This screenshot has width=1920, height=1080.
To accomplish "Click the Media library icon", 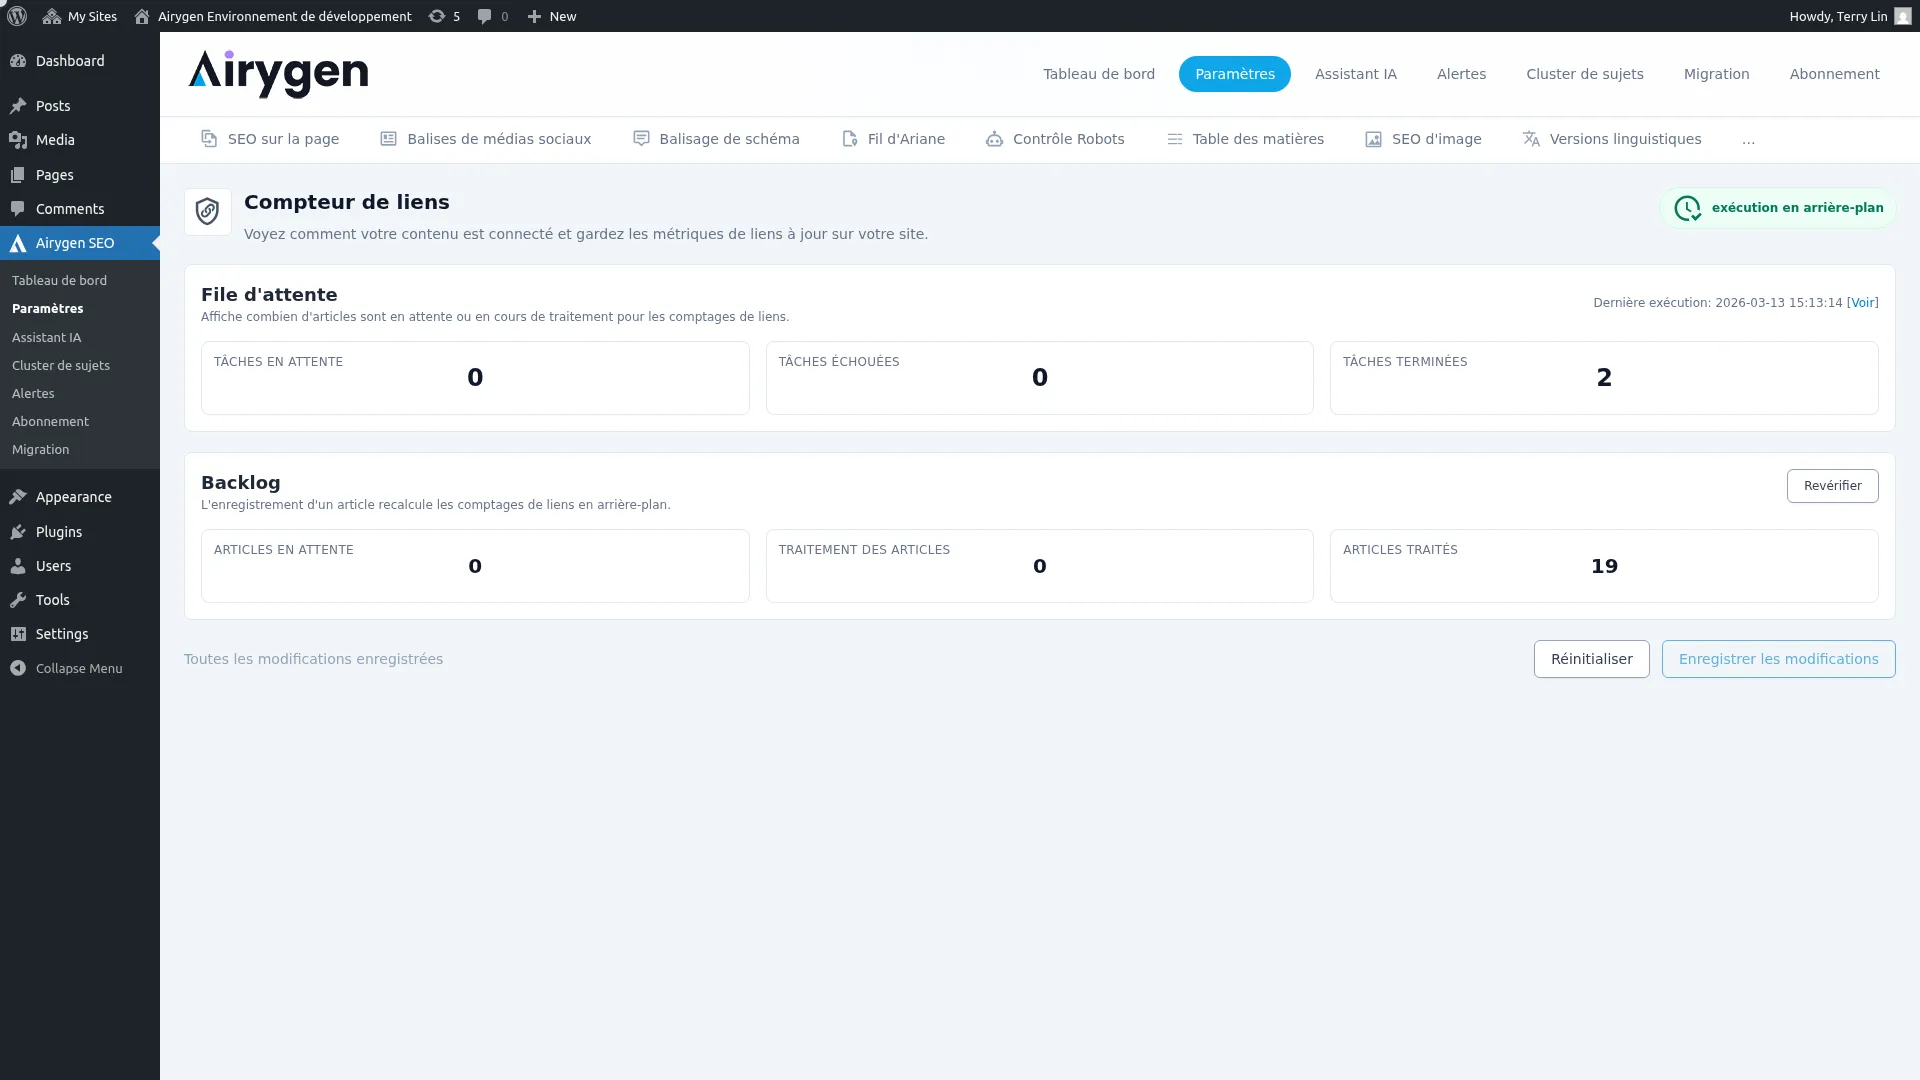I will point(18,140).
